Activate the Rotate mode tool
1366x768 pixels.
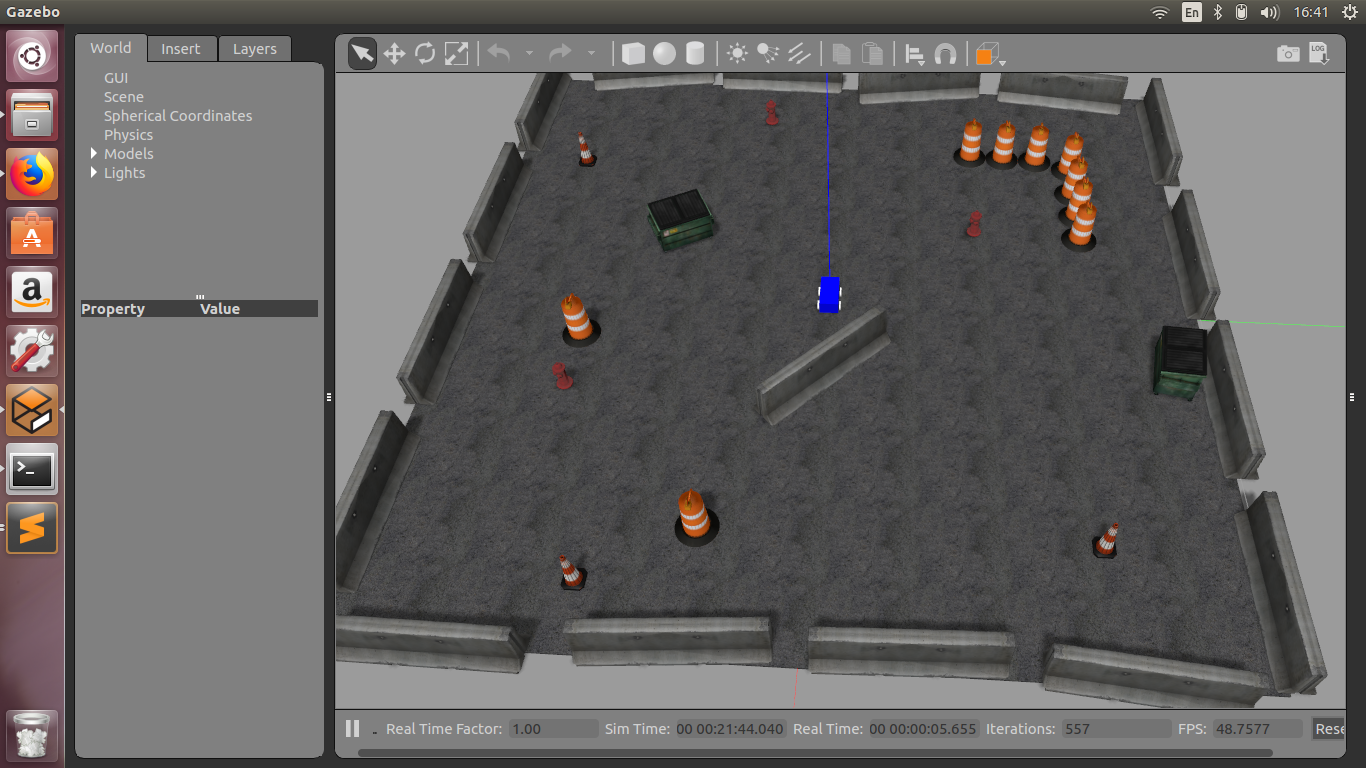(425, 53)
